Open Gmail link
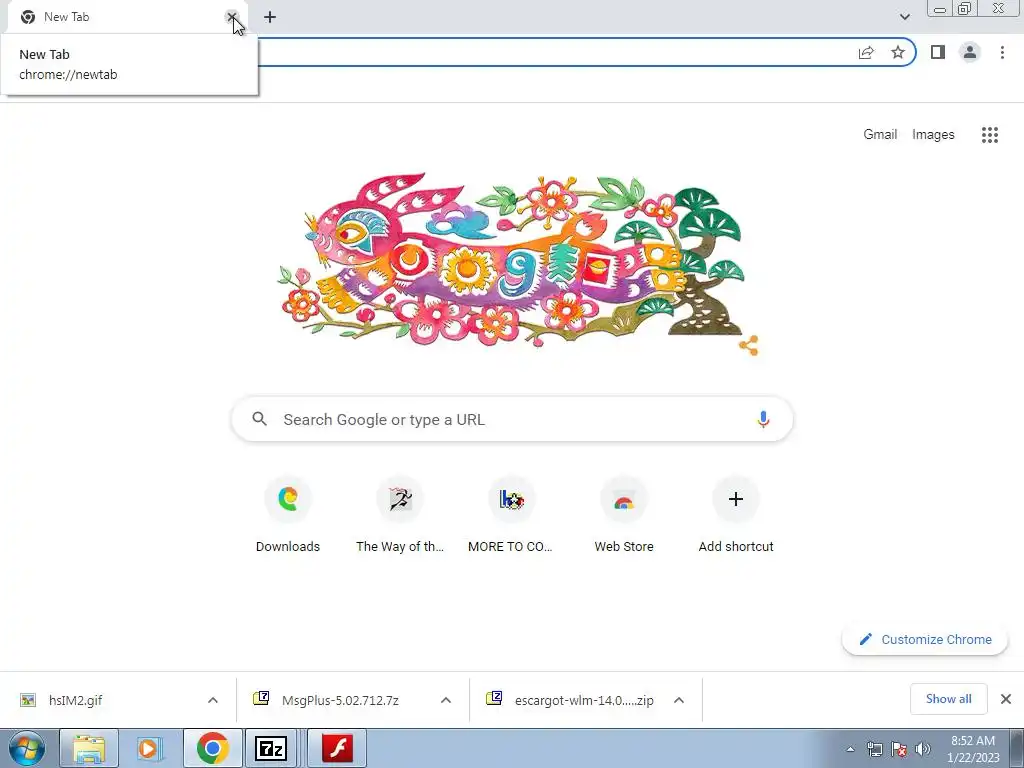The height and width of the screenshot is (768, 1024). (x=880, y=135)
